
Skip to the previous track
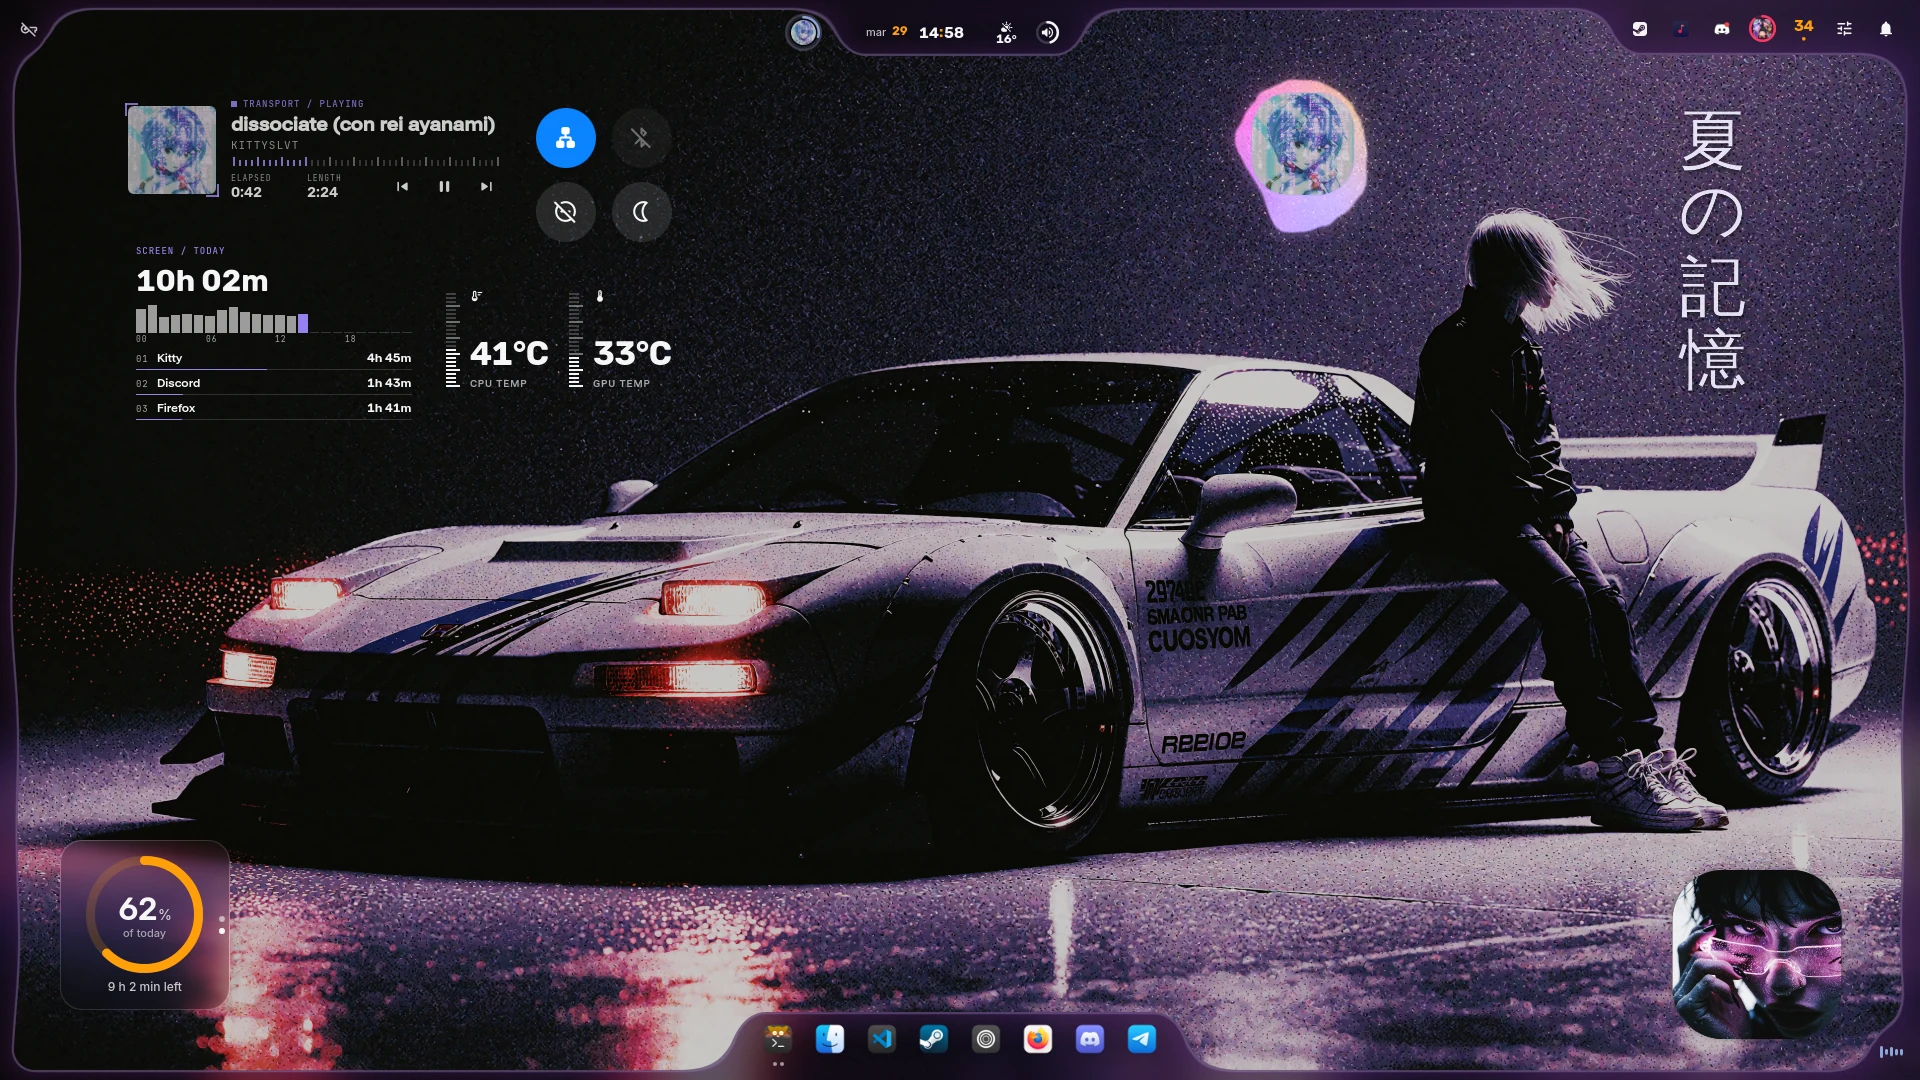[402, 187]
